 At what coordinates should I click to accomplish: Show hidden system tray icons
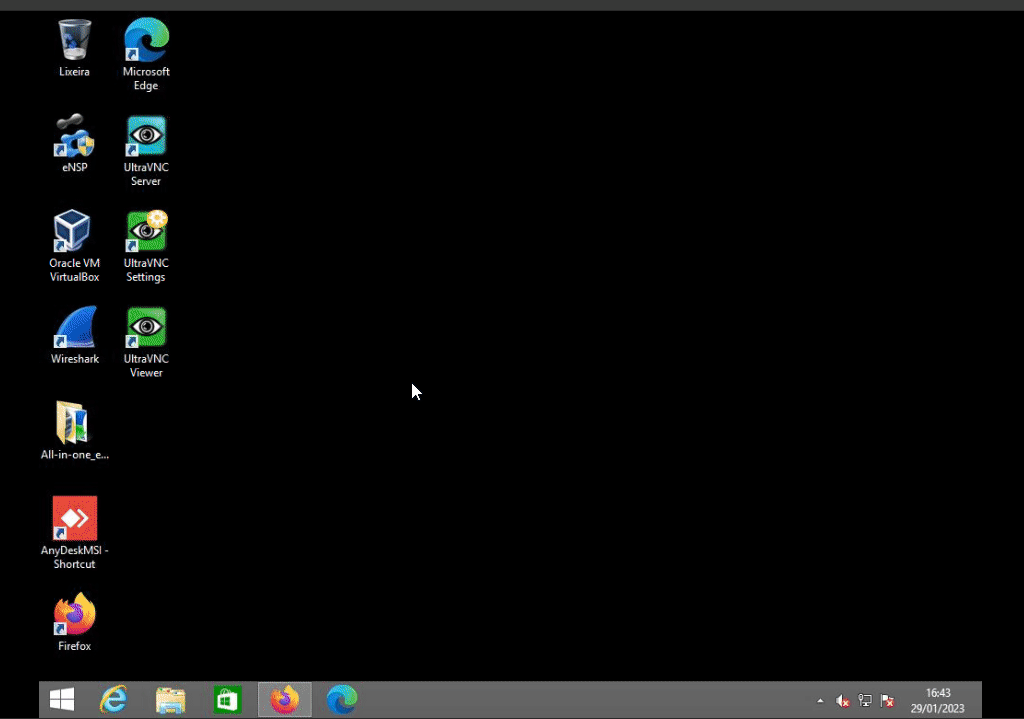820,701
